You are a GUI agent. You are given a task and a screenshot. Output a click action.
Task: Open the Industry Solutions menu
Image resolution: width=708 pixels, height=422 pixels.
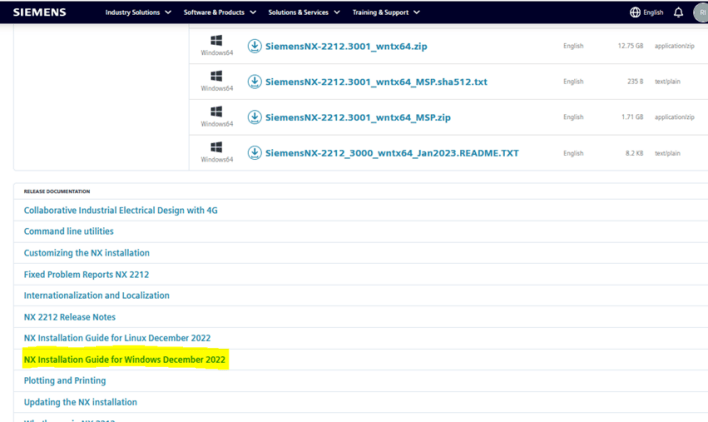coord(132,12)
